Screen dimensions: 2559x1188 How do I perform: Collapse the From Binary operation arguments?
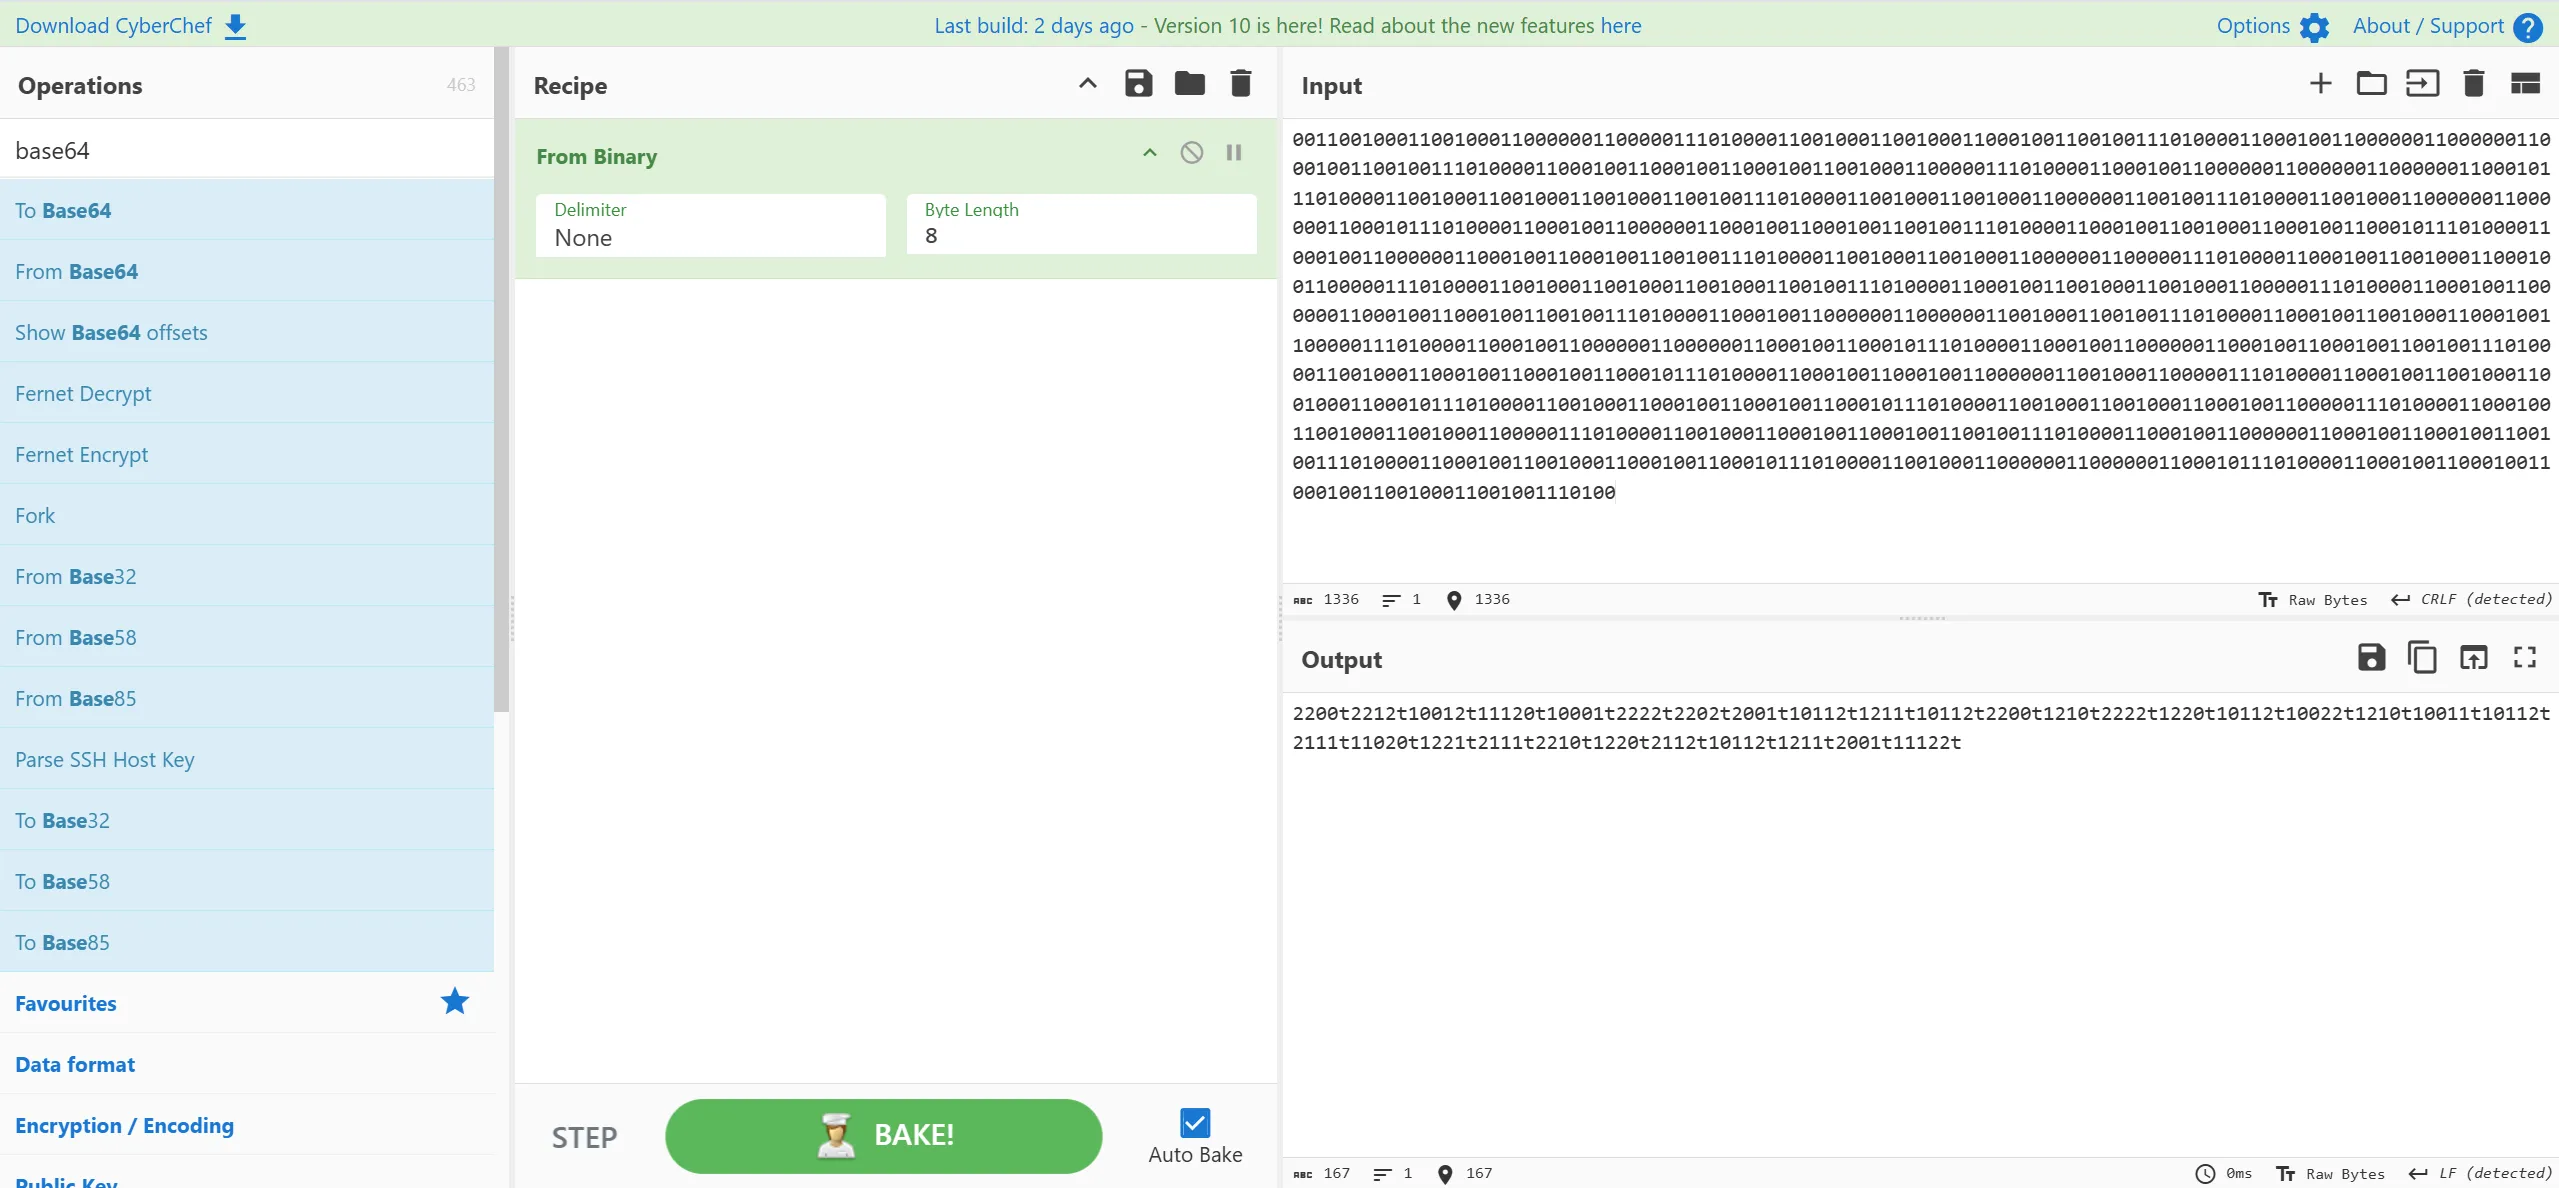[1150, 153]
